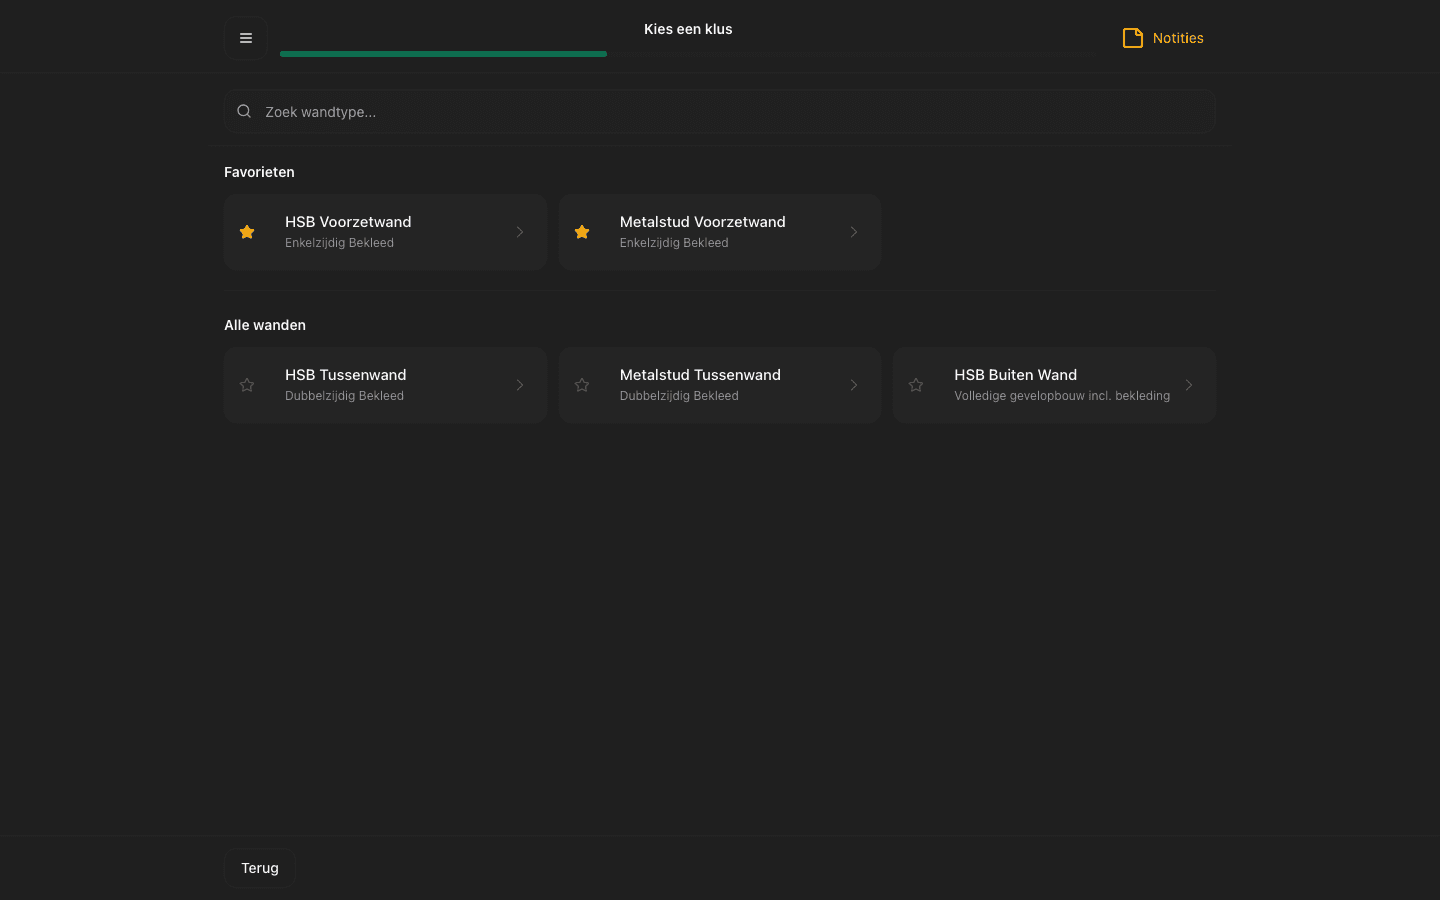The width and height of the screenshot is (1440, 900).
Task: Go back with the Terug button
Action: tap(260, 868)
